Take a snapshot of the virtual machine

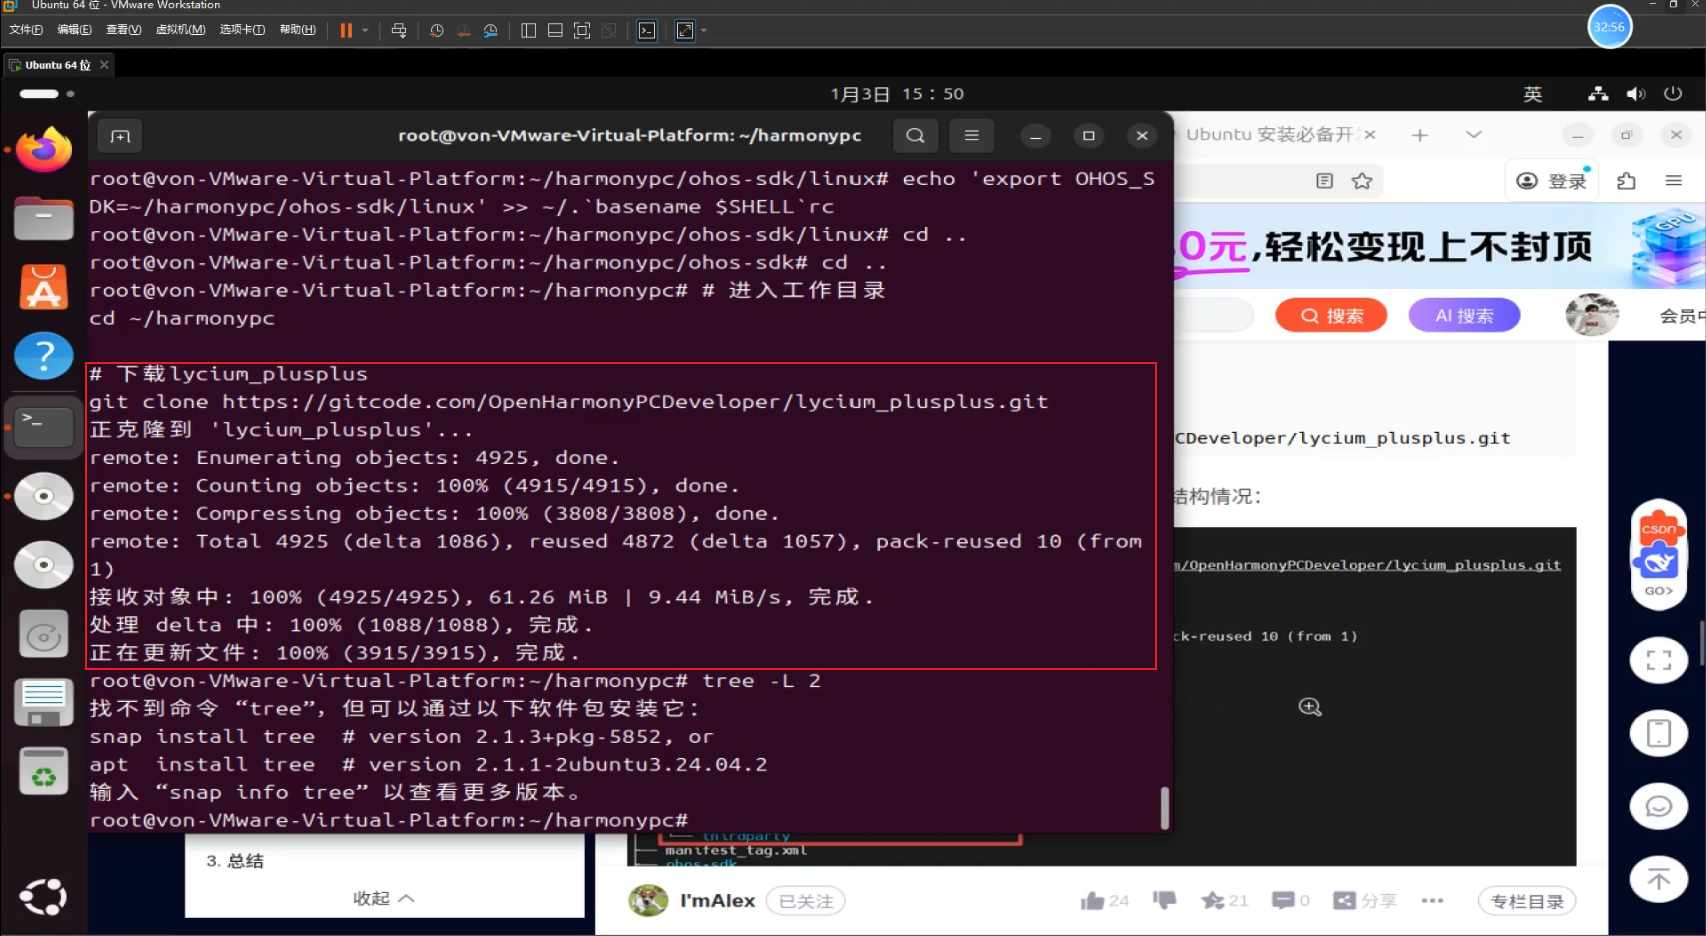pyautogui.click(x=436, y=30)
